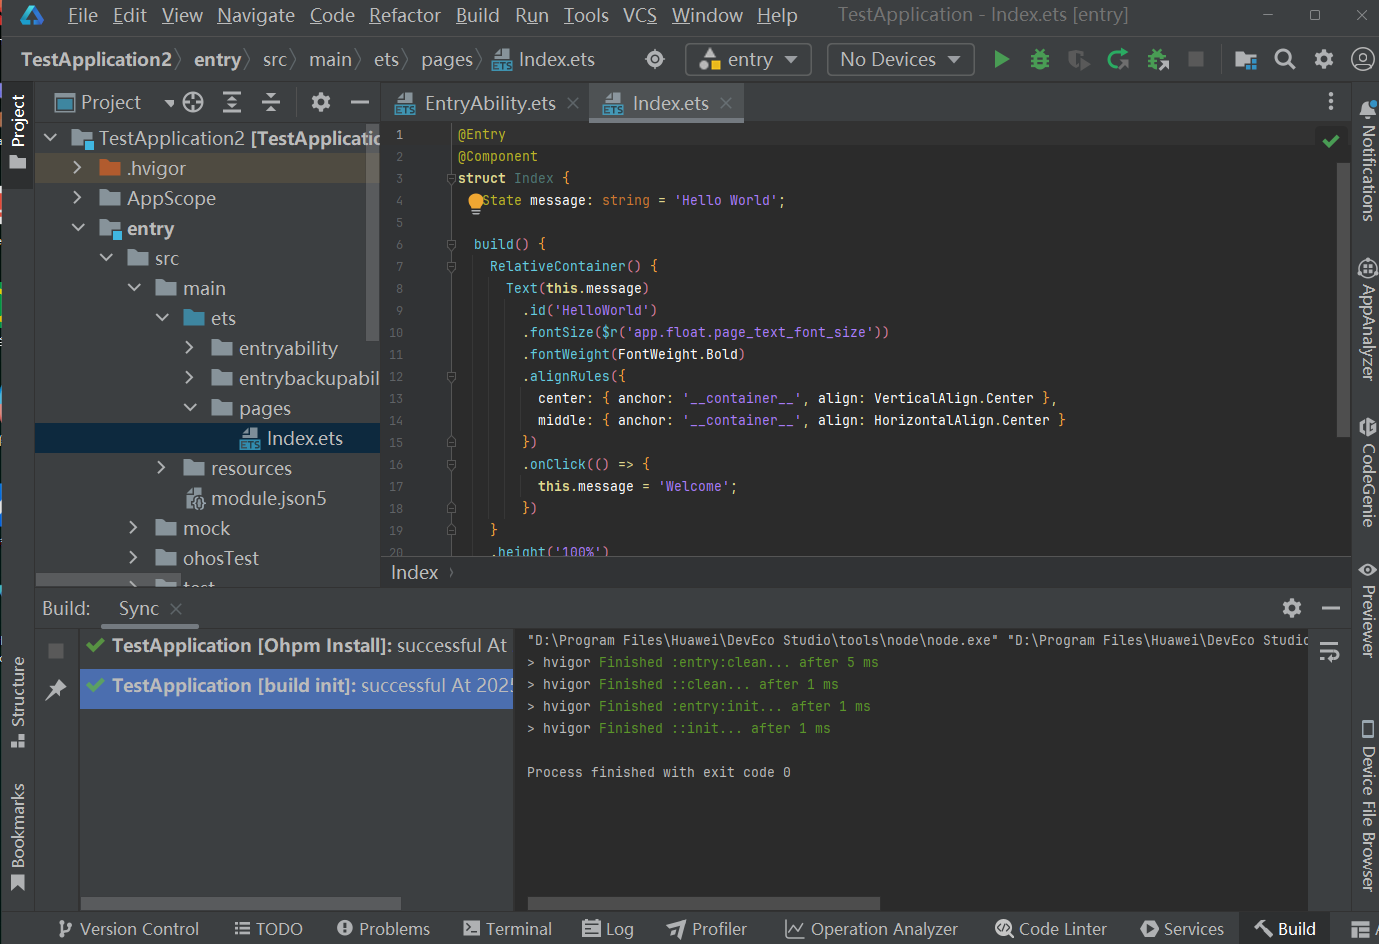Viewport: 1379px width, 944px height.
Task: Stop the build using the square icon
Action: click(56, 651)
